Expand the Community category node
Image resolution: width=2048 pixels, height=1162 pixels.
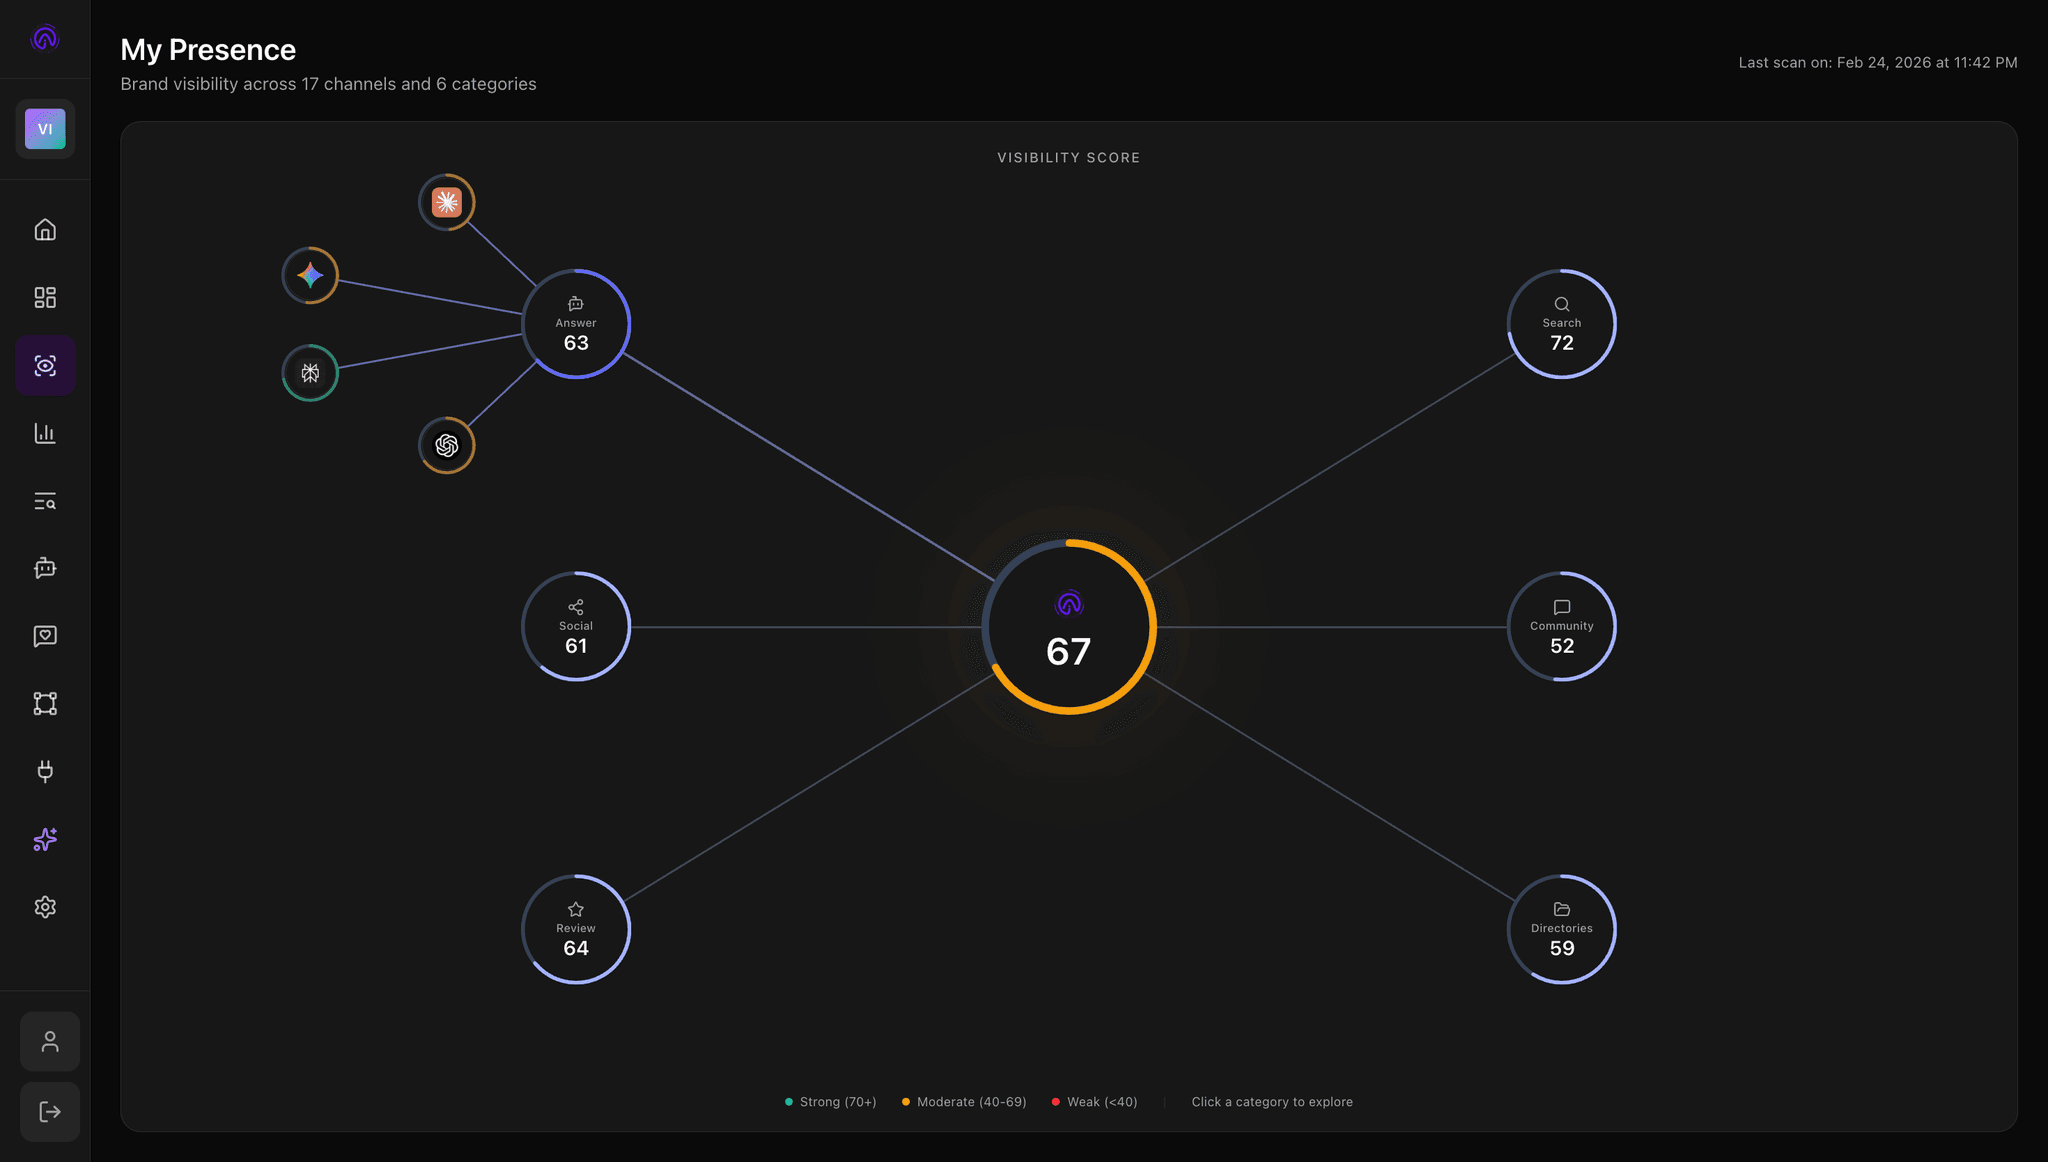[1561, 627]
